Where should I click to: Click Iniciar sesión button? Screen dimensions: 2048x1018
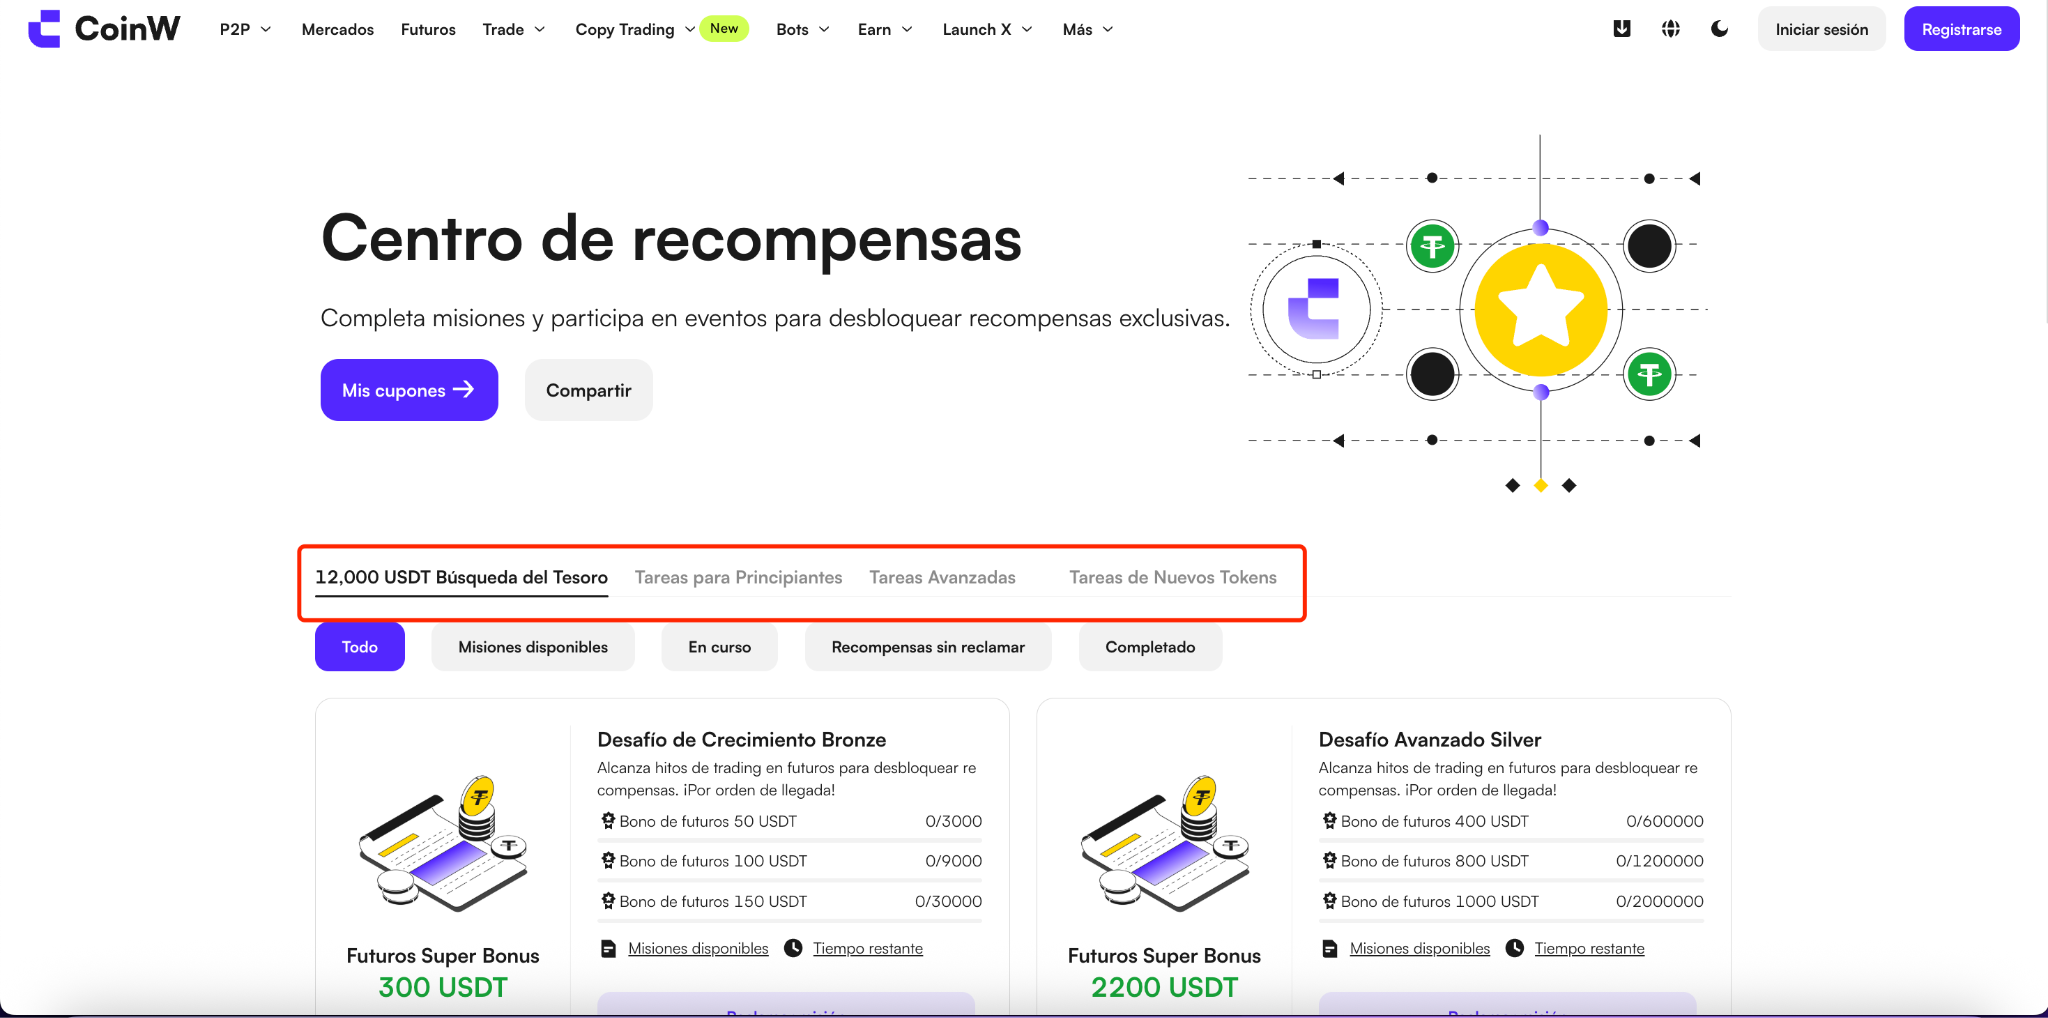tap(1822, 29)
